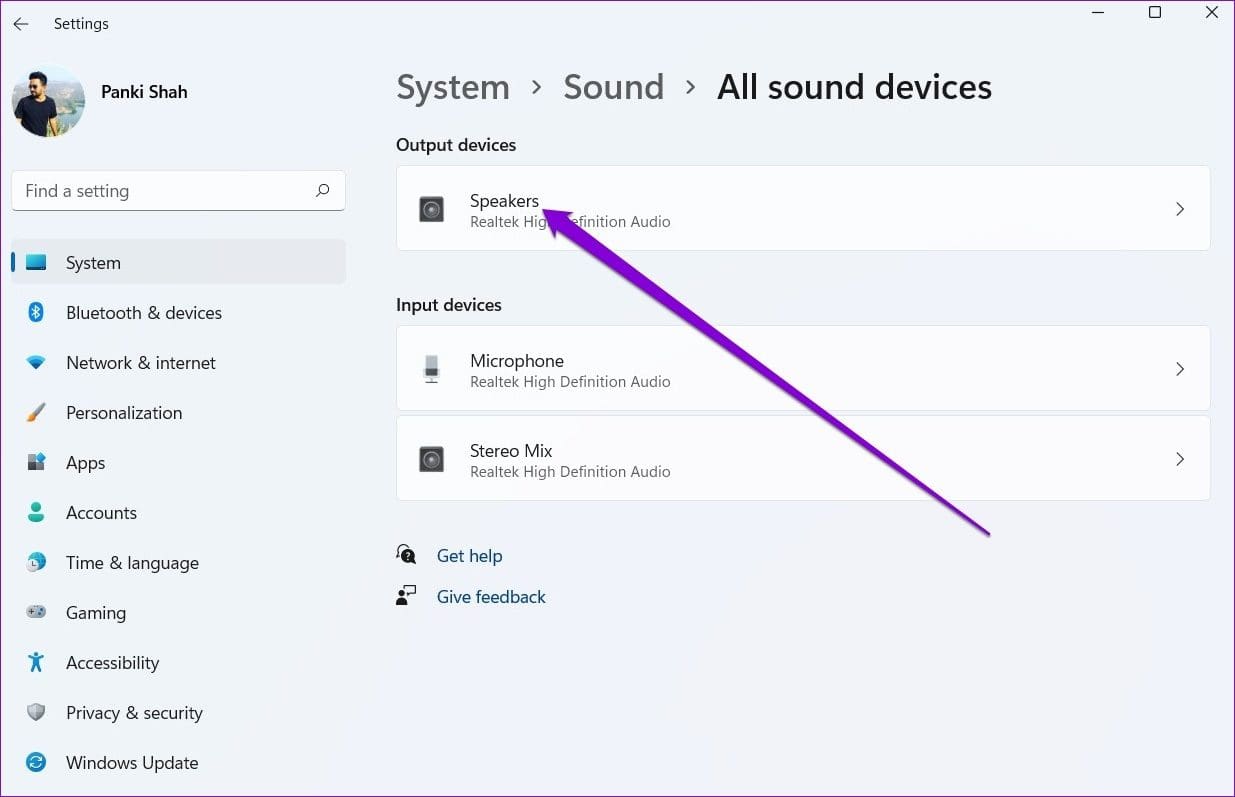
Task: Click the search magnifier icon
Action: coord(322,191)
